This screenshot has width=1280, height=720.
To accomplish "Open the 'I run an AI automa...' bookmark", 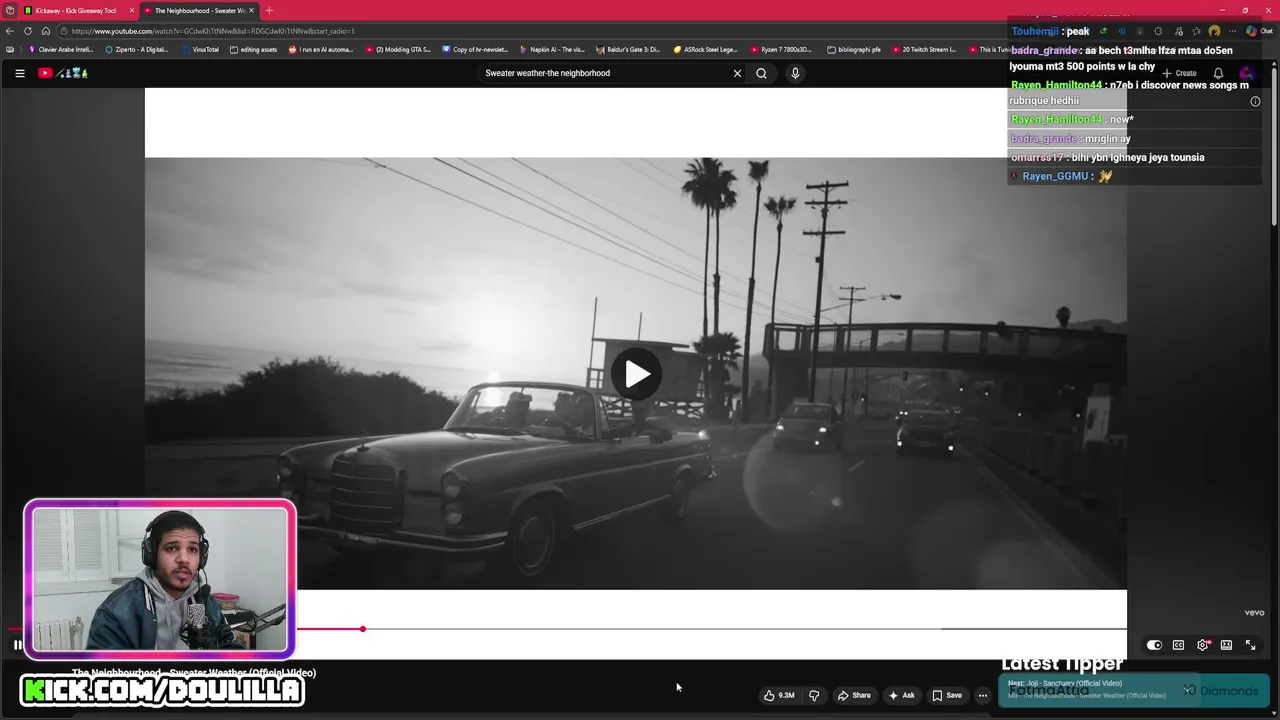I will [x=321, y=49].
